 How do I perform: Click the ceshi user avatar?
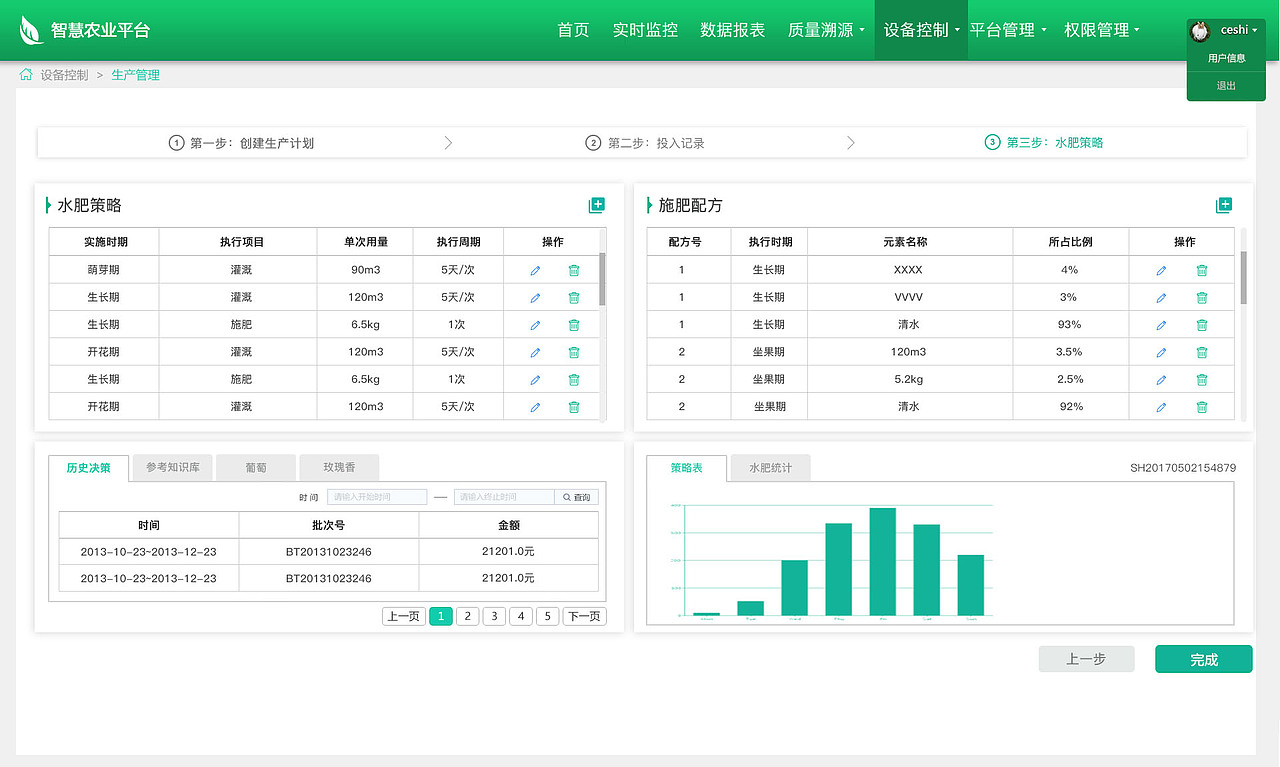point(1200,31)
